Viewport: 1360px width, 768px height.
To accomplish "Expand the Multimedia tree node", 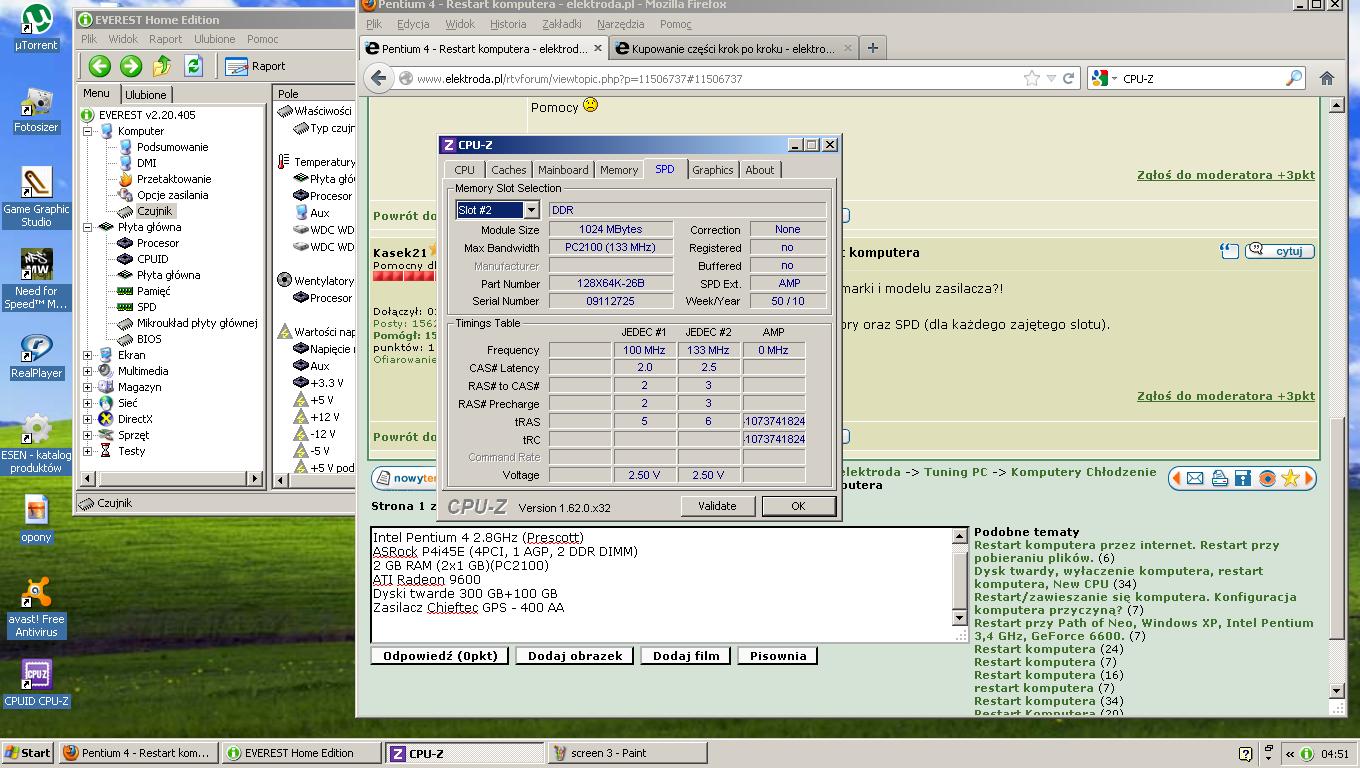I will (x=88, y=371).
